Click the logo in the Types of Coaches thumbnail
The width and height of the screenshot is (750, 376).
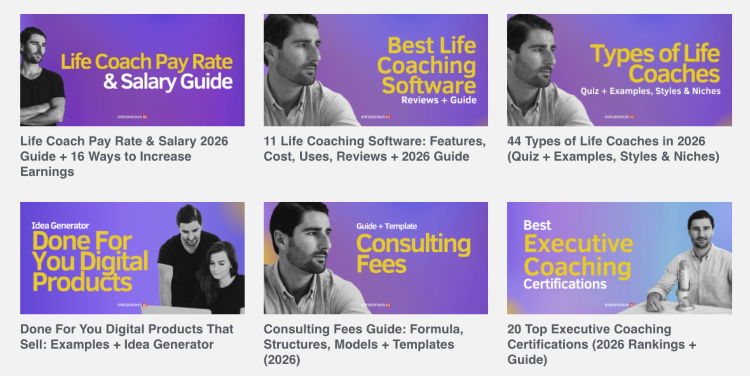point(619,116)
